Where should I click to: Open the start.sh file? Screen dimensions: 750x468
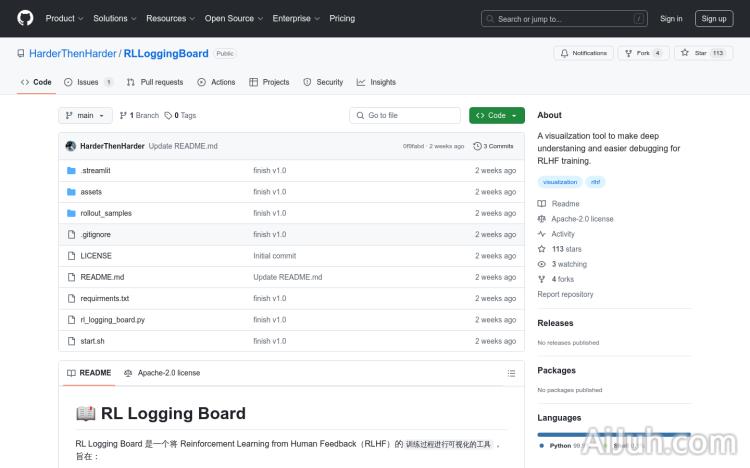(x=92, y=341)
